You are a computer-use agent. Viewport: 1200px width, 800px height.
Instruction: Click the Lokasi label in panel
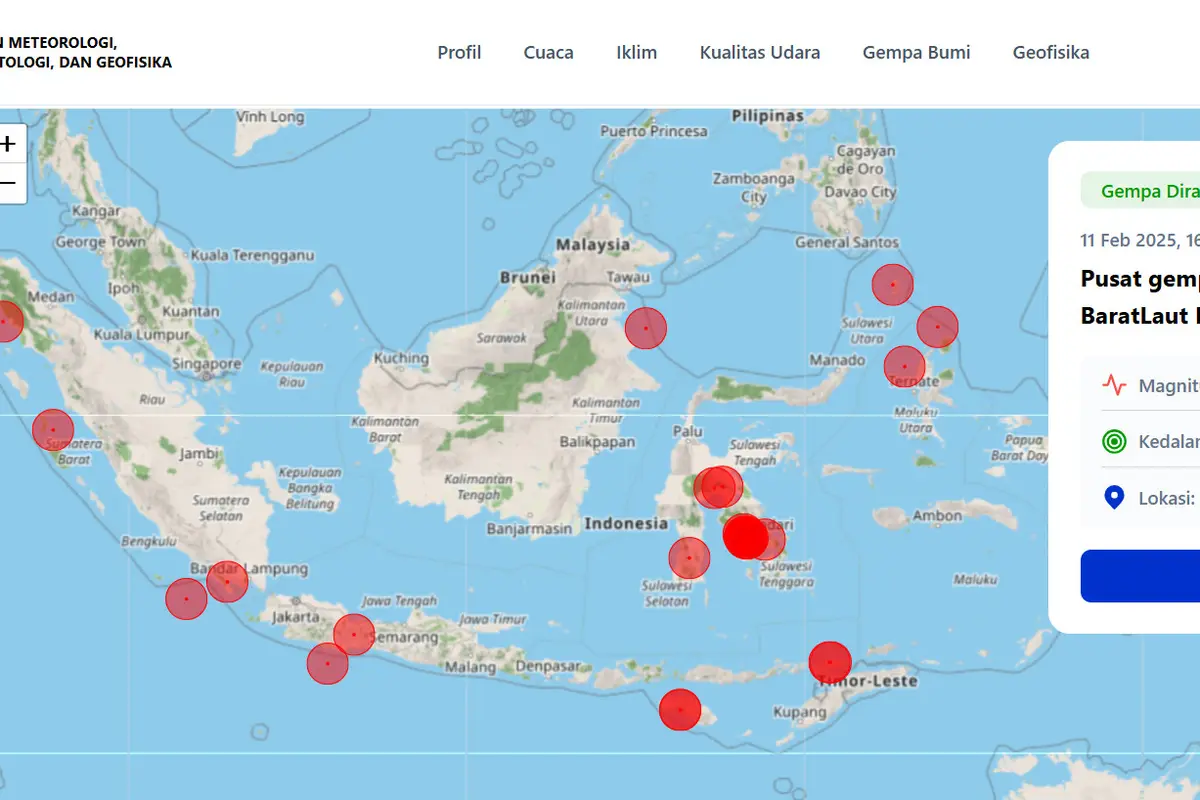(x=1167, y=497)
